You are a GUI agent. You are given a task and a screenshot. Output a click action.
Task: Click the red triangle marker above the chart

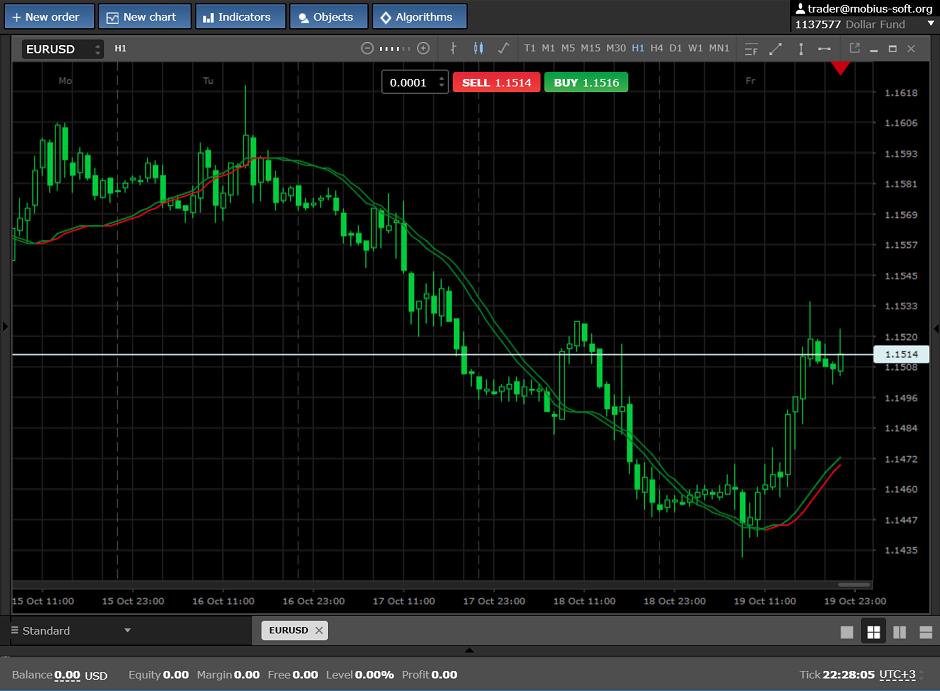[840, 68]
